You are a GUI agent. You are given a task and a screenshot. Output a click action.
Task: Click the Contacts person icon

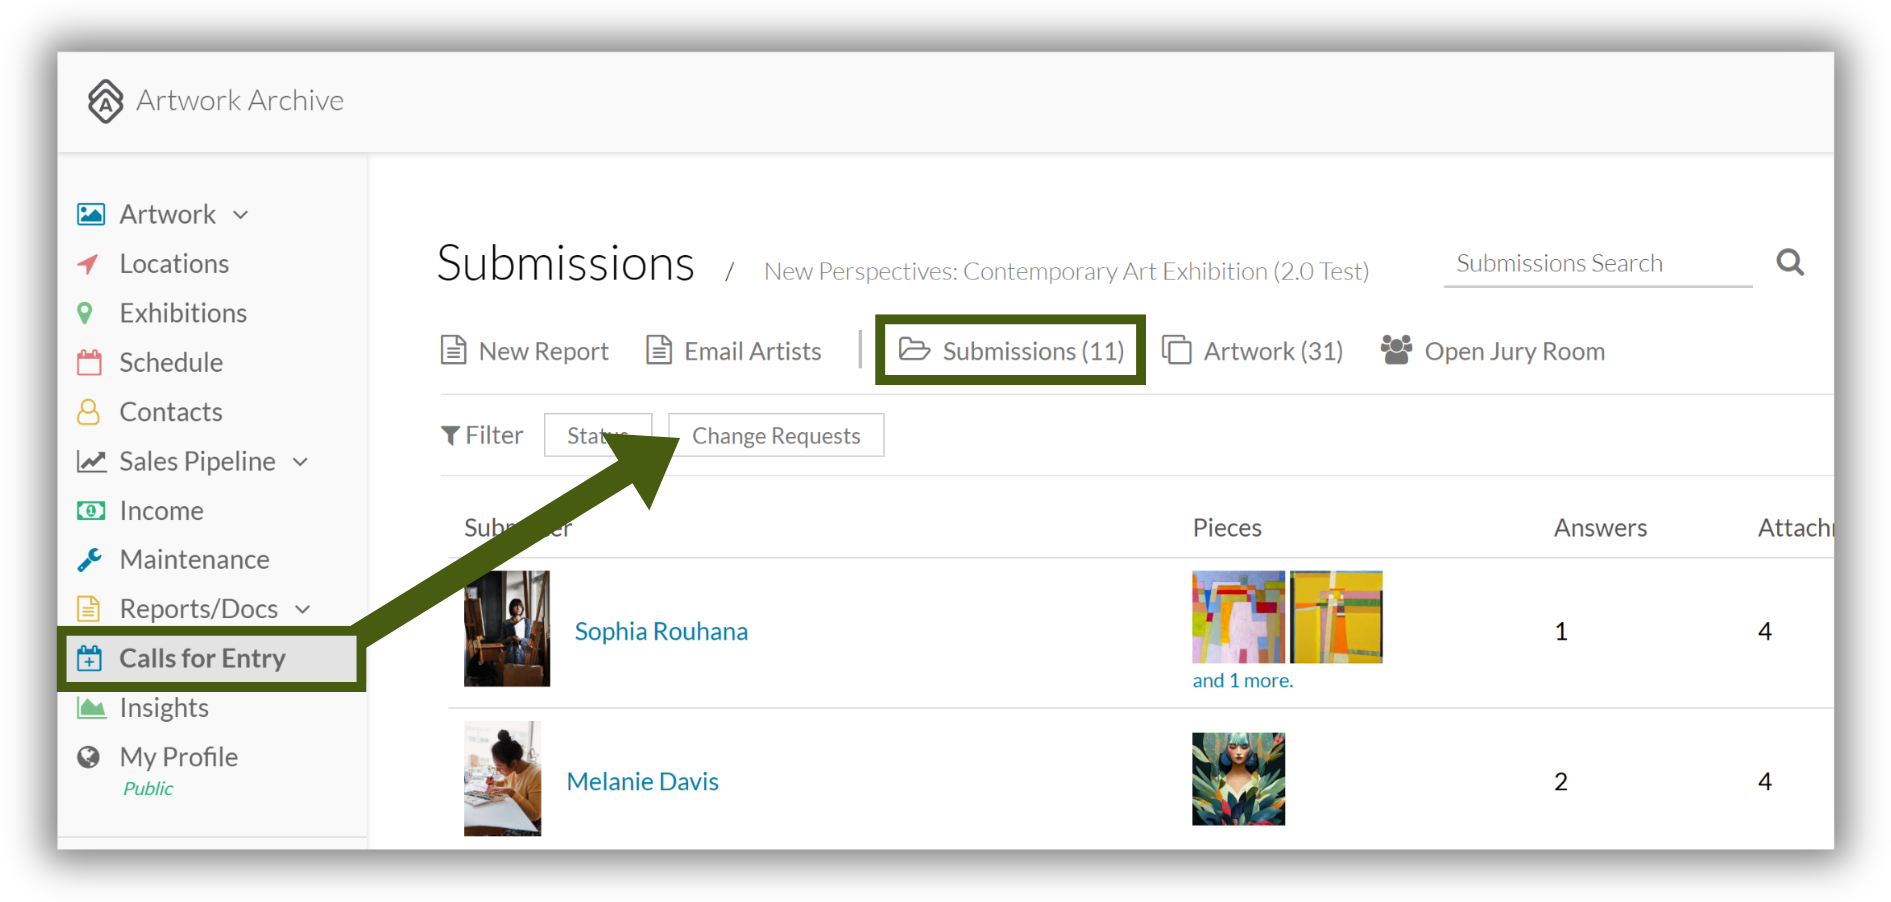tap(89, 412)
